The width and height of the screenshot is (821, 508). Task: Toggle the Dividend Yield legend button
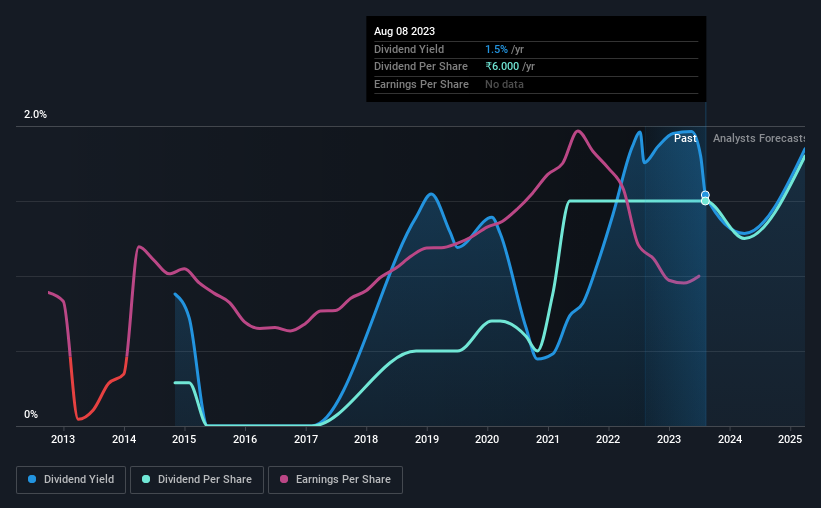coord(71,480)
